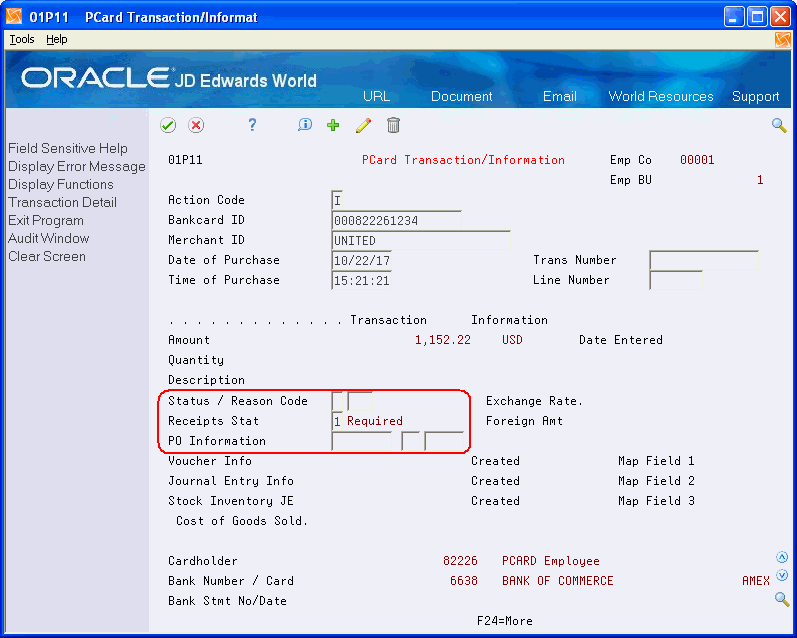The image size is (797, 638).
Task: Focus the Merchant ID field
Action: tap(421, 240)
